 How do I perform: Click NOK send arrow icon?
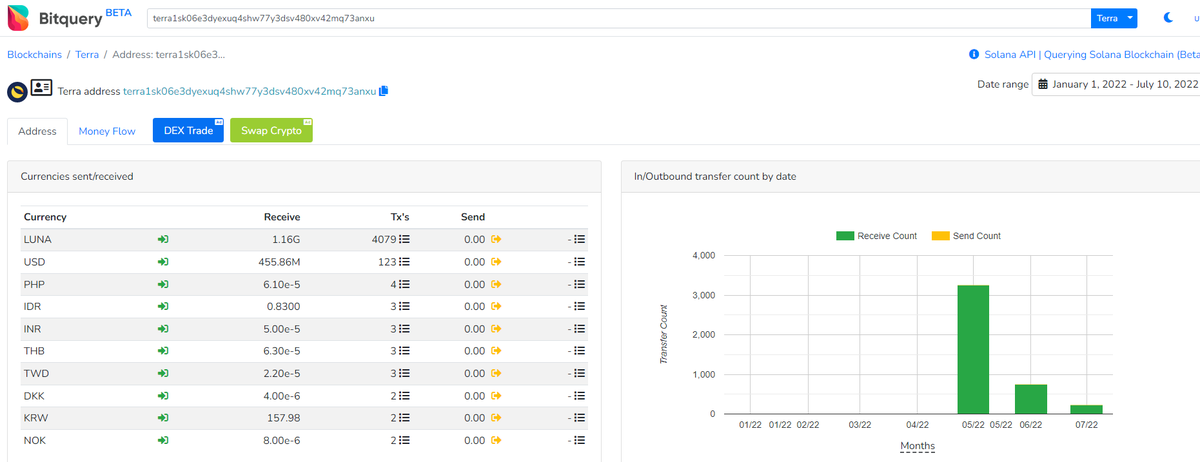(495, 440)
